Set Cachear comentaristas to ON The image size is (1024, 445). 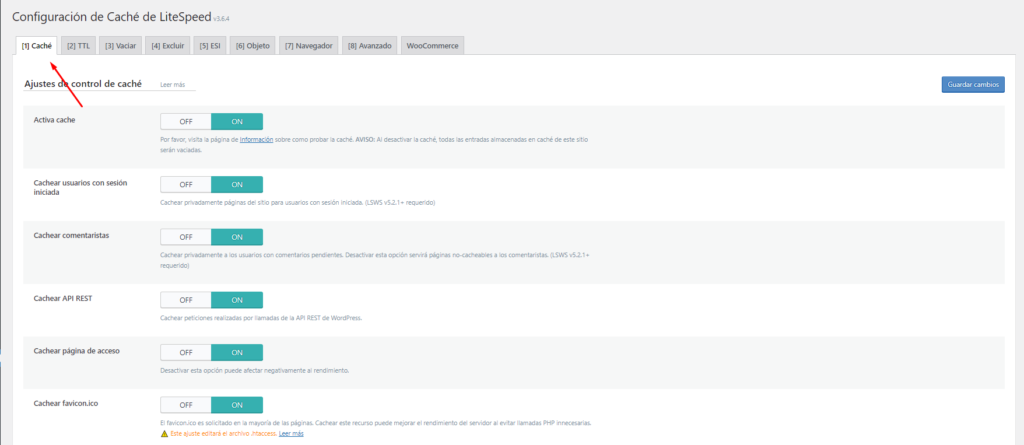pyautogui.click(x=237, y=237)
